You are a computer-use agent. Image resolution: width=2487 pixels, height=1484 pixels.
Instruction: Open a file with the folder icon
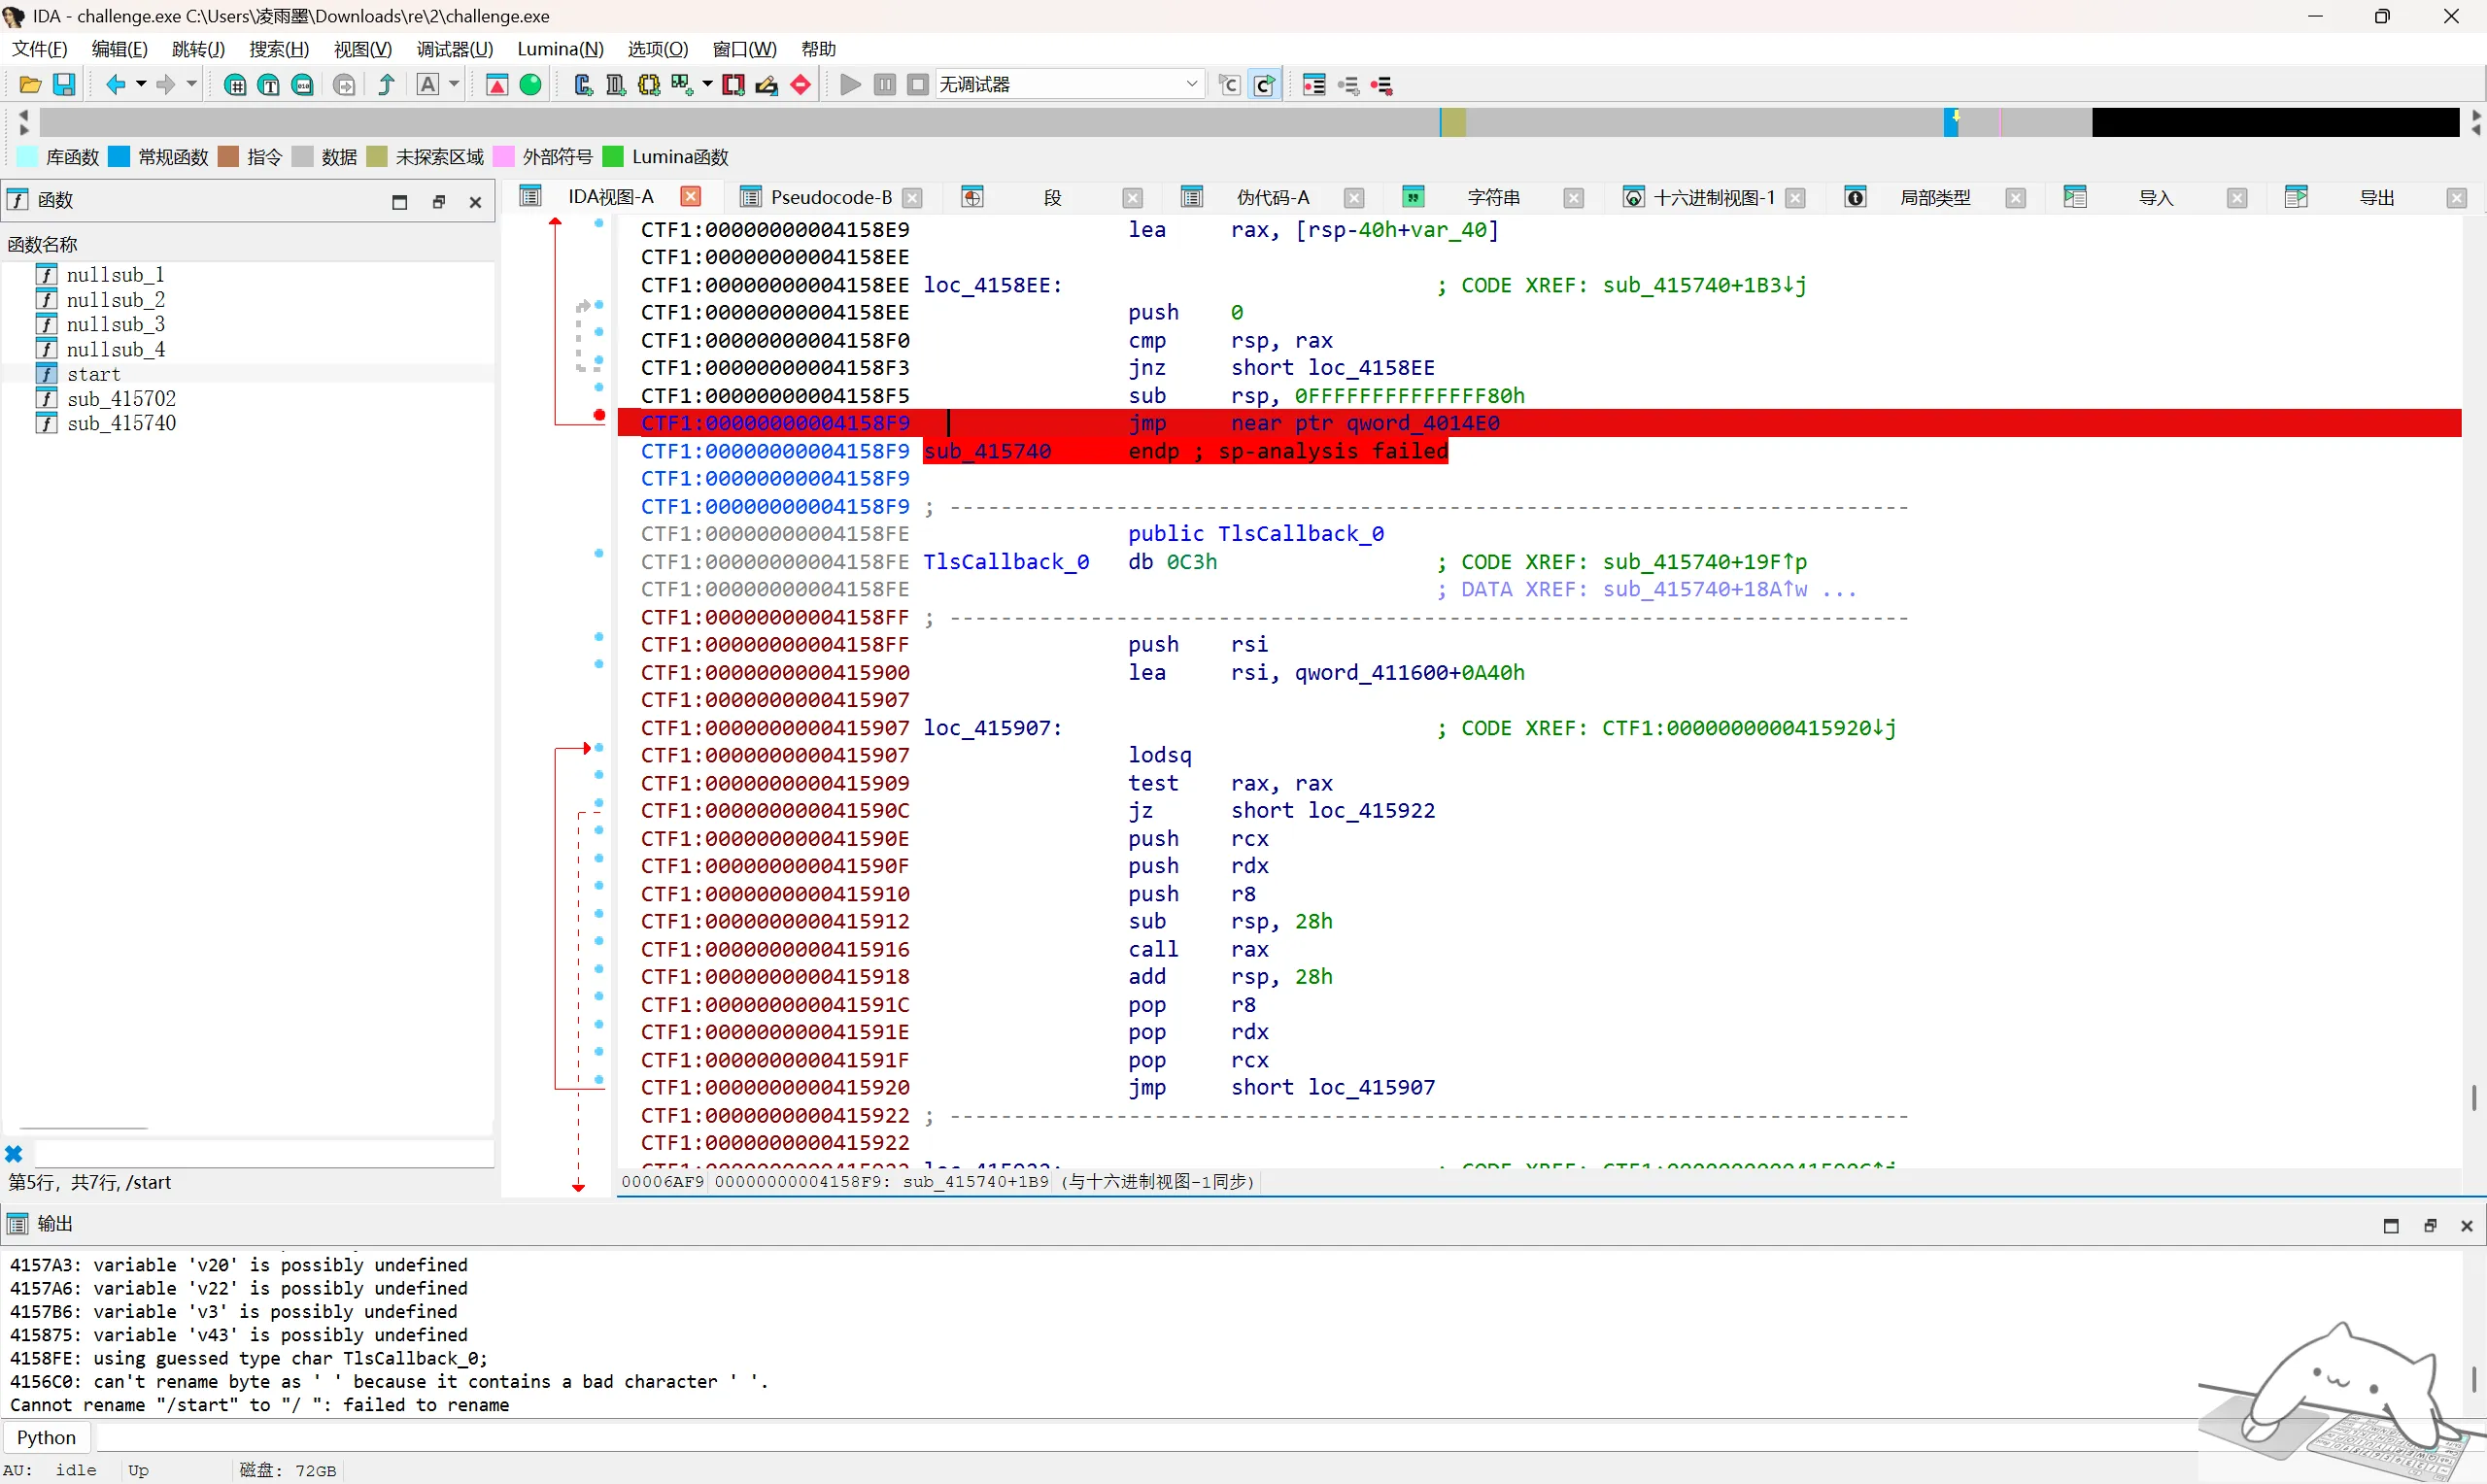pyautogui.click(x=30, y=85)
